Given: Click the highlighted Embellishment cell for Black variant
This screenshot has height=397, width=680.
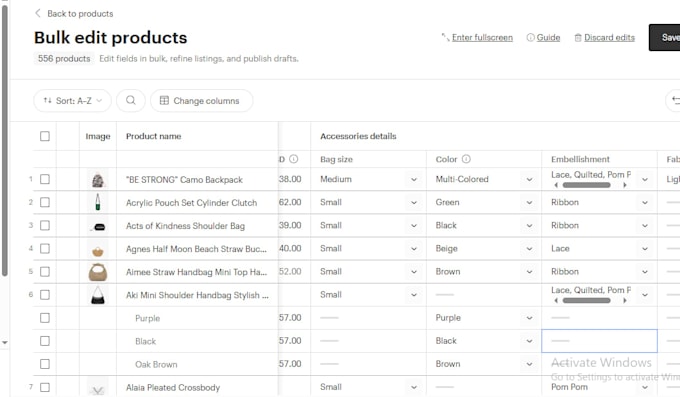Looking at the screenshot, I should [599, 341].
